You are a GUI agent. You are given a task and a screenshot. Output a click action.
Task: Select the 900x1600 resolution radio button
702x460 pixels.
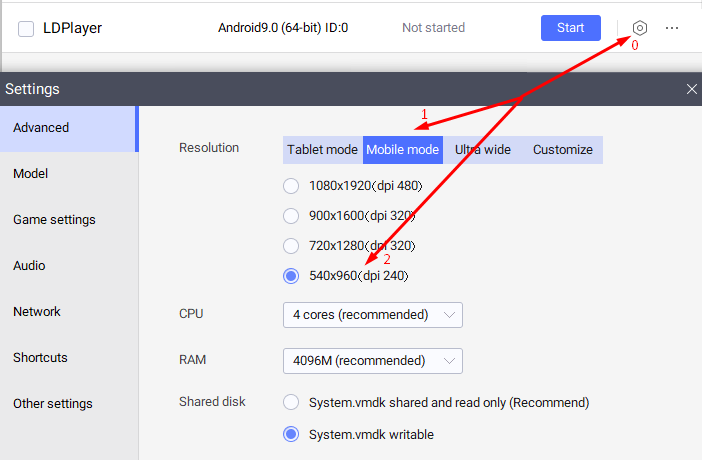(291, 215)
